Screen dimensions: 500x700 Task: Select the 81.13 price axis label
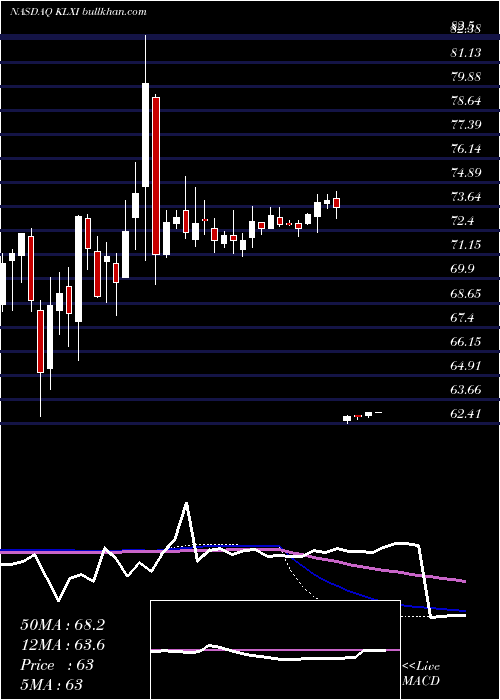tap(466, 53)
